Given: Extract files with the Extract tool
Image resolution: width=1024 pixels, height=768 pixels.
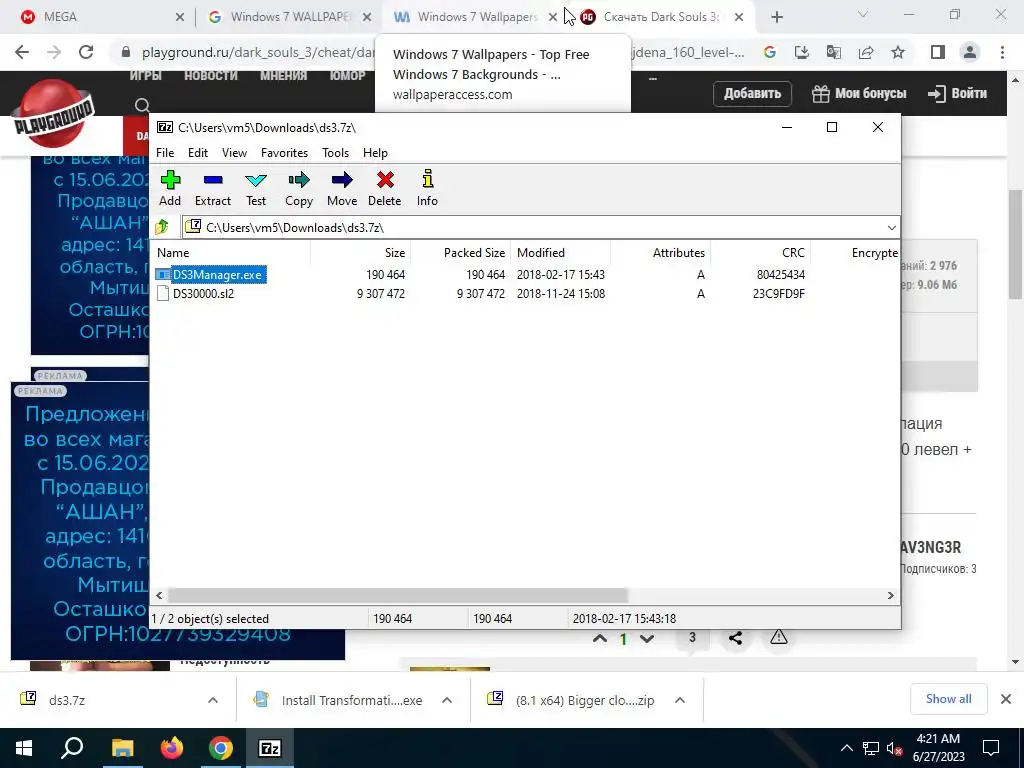Looking at the screenshot, I should 213,188.
